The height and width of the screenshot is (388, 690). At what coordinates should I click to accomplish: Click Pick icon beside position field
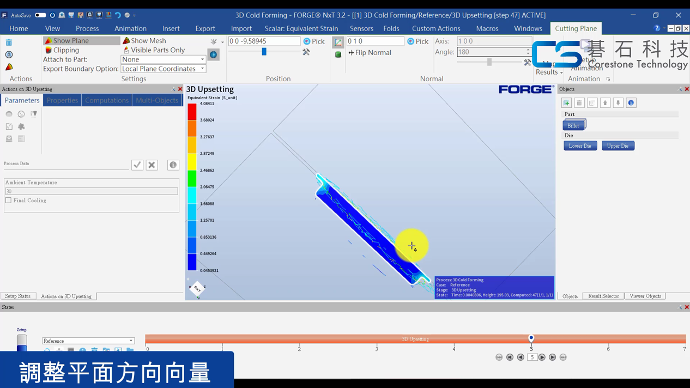click(307, 41)
